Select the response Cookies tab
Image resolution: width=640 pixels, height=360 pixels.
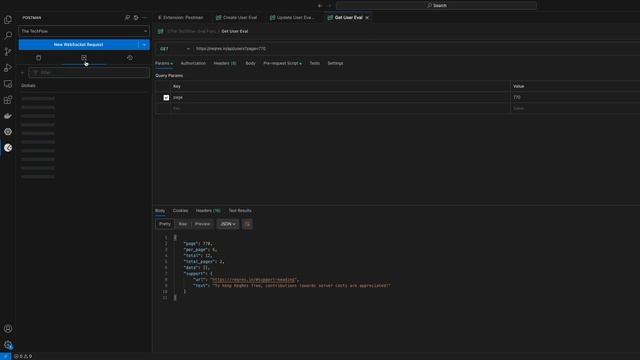(180, 211)
